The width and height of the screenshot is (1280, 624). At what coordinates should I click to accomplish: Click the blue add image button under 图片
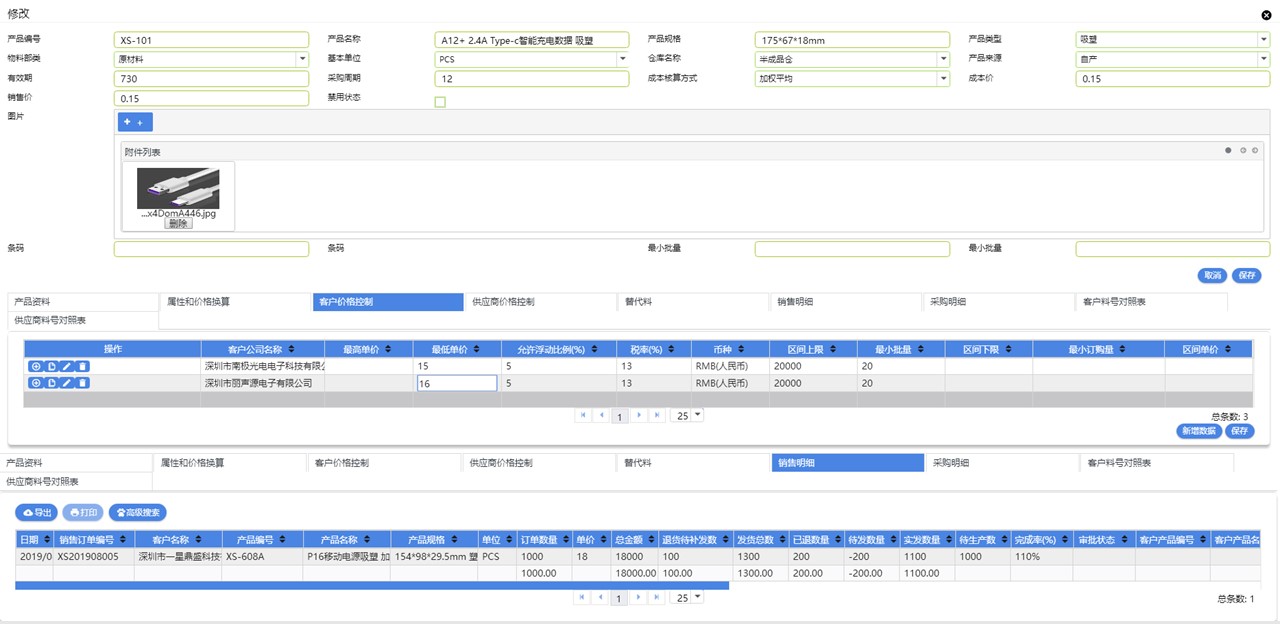tap(135, 122)
